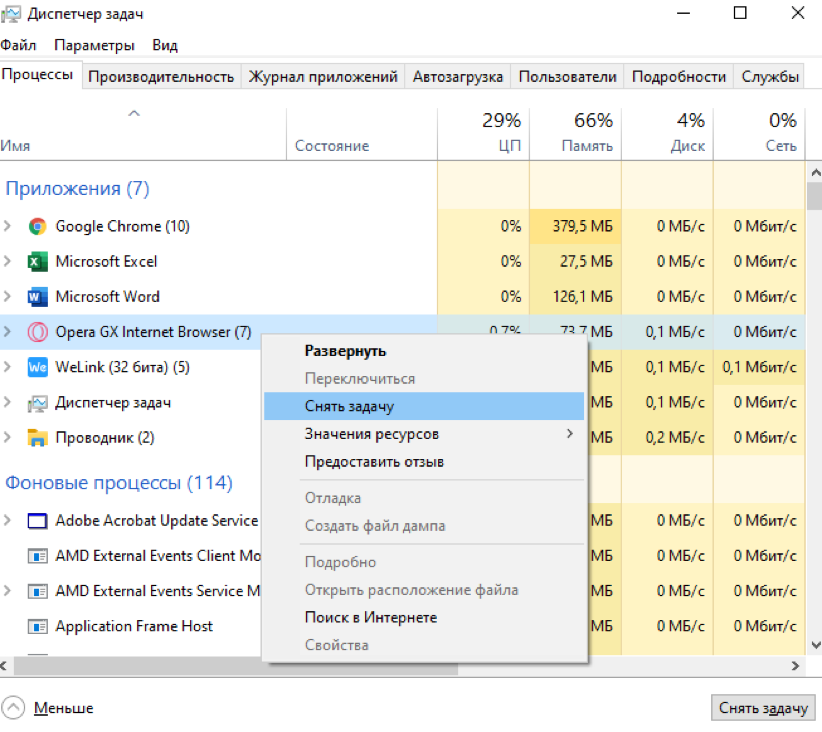Expand the Opera GX Internet Browser group

(x=7, y=332)
